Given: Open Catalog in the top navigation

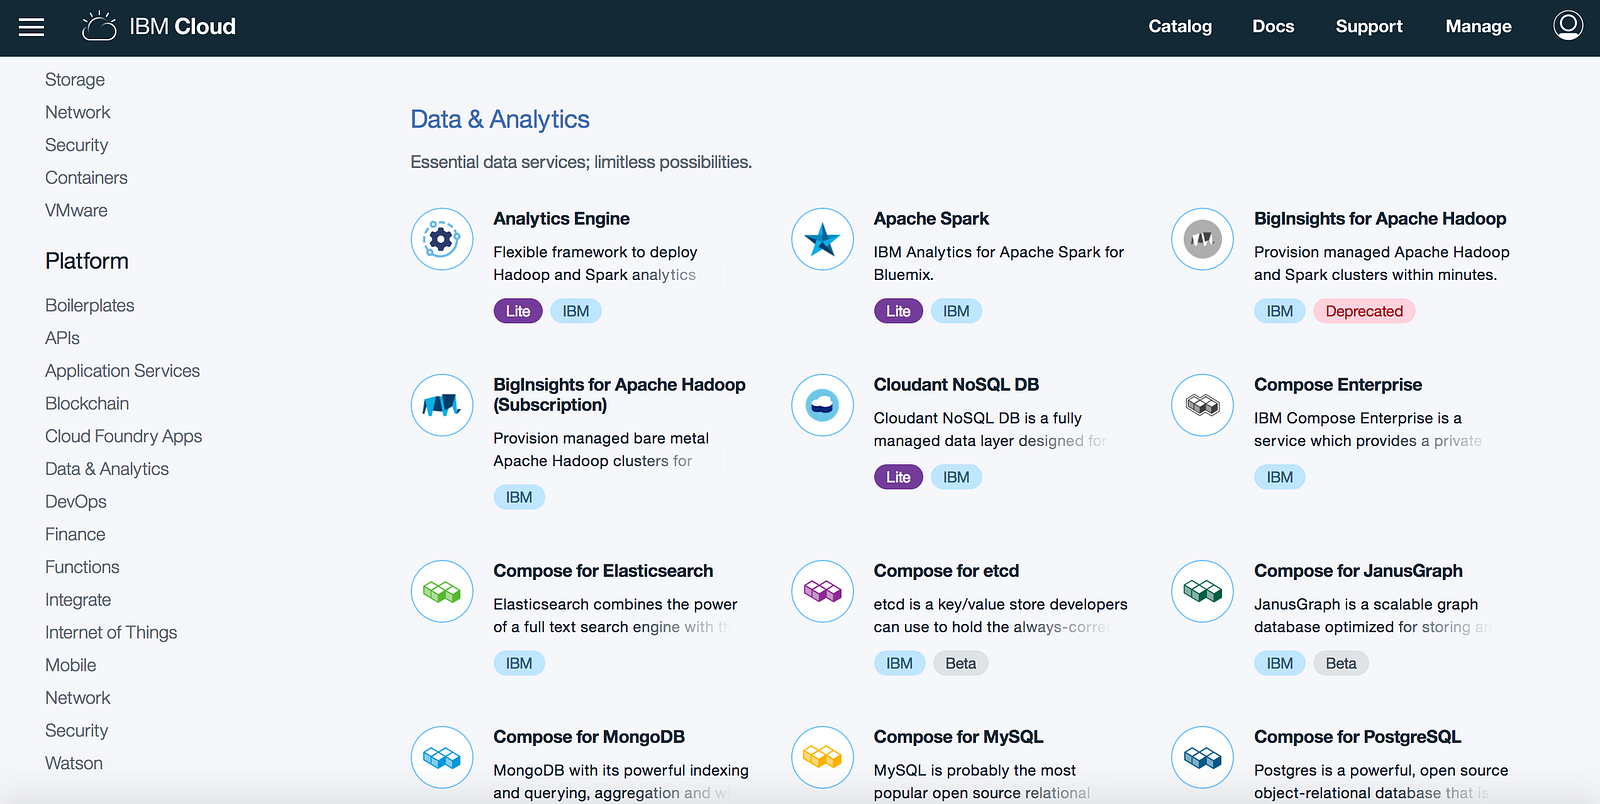Looking at the screenshot, I should 1180,27.
